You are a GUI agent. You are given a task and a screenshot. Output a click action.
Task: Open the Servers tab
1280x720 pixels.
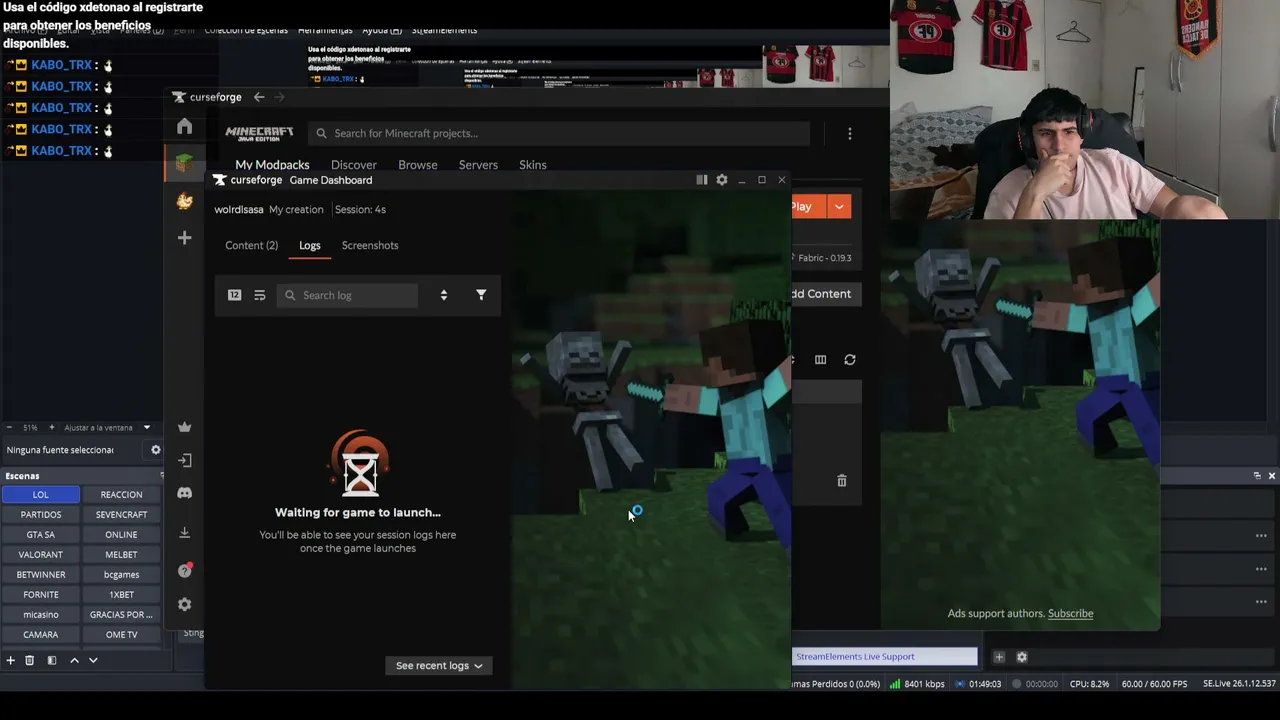478,165
